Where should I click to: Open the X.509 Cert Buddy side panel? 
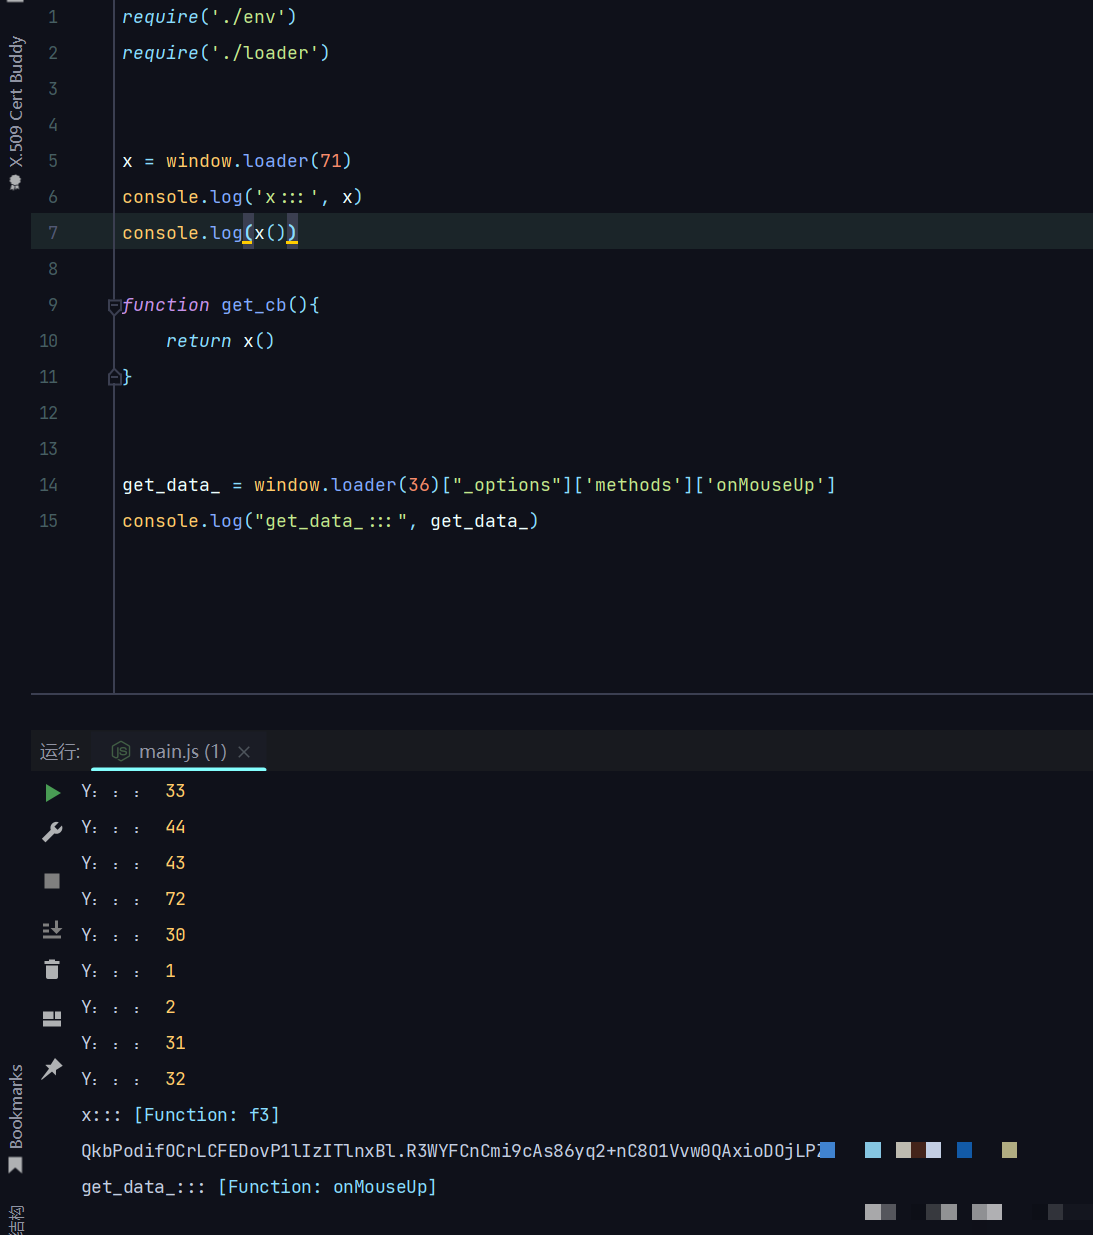(16, 110)
